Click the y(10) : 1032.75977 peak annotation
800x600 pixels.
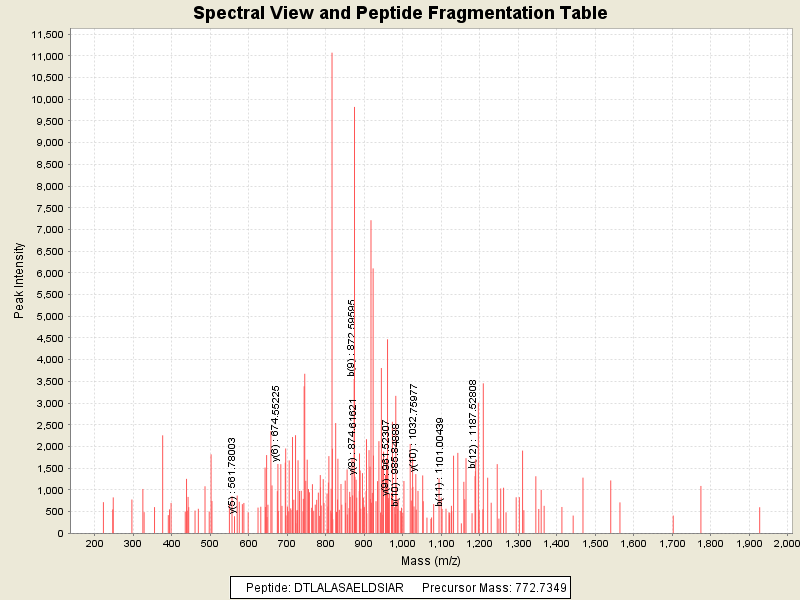(x=414, y=427)
